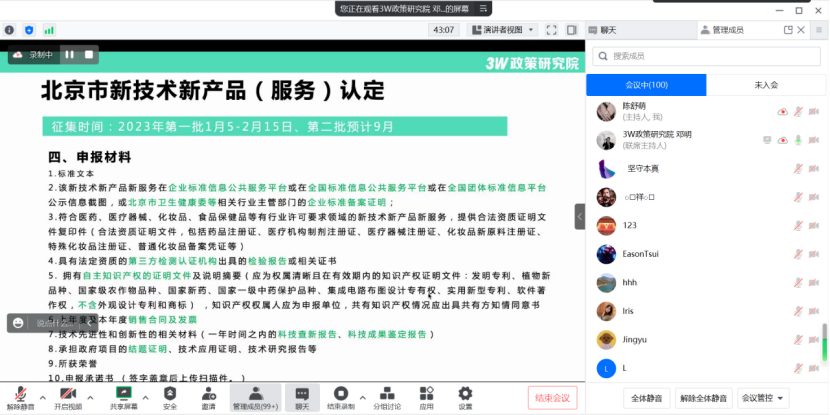
Task: Click screen sharing icon for 邓明
Action: [x=767, y=140]
